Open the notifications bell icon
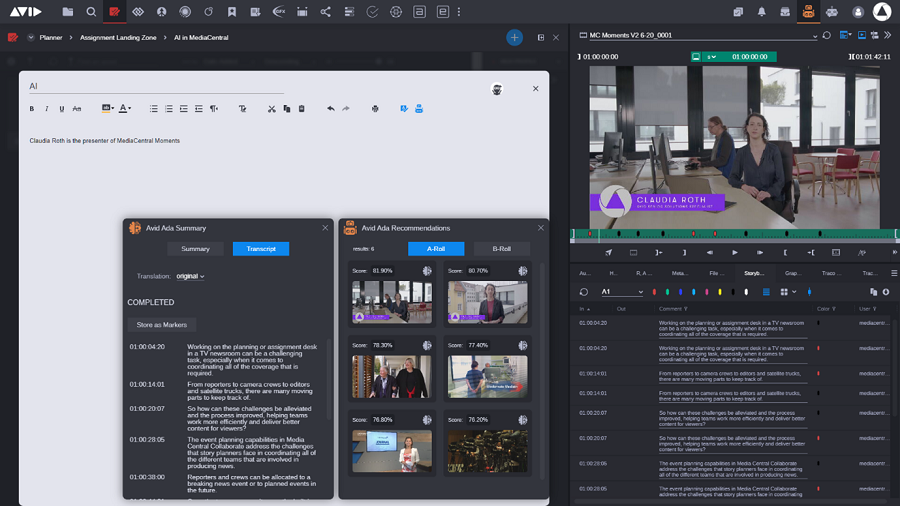900x506 pixels. pos(762,11)
